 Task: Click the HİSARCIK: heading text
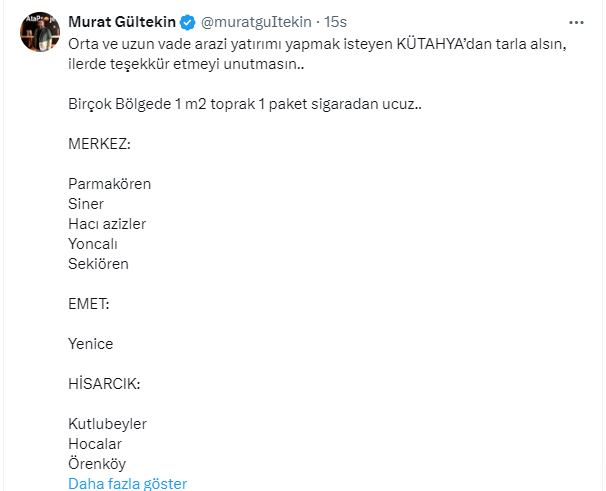104,384
